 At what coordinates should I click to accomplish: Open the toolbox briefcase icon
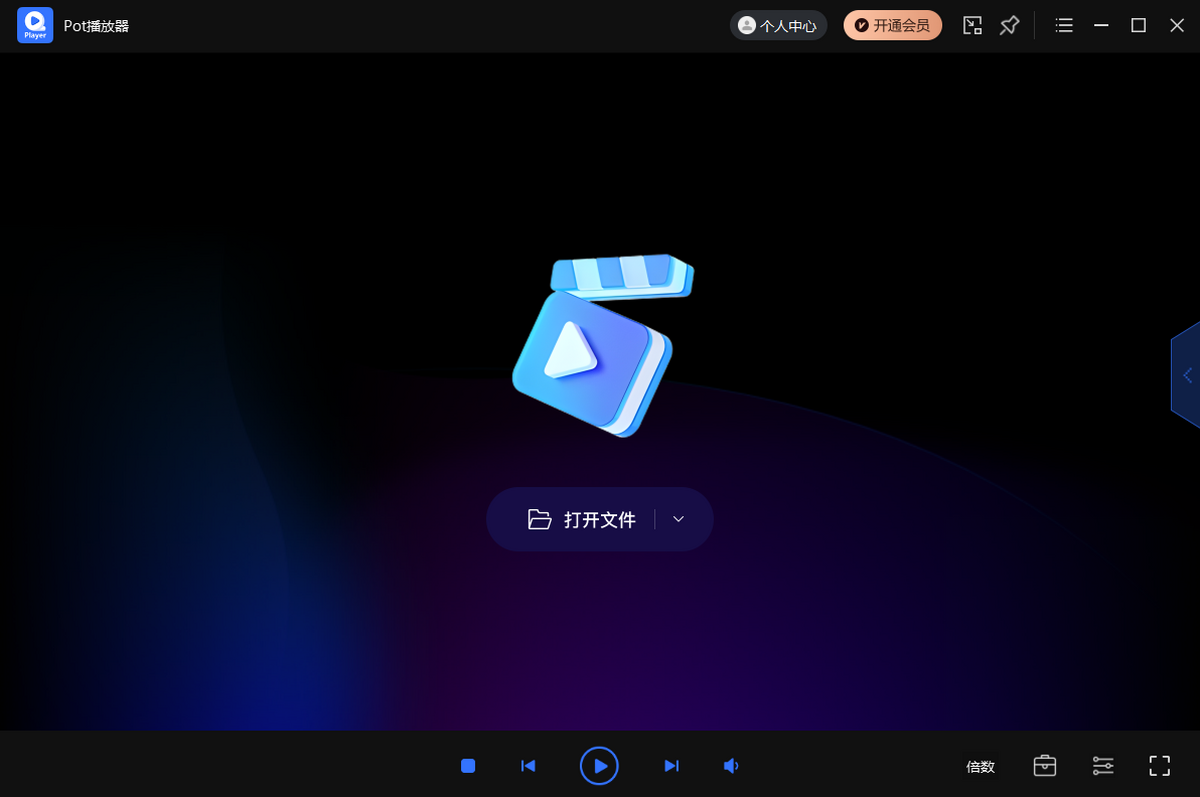tap(1044, 766)
